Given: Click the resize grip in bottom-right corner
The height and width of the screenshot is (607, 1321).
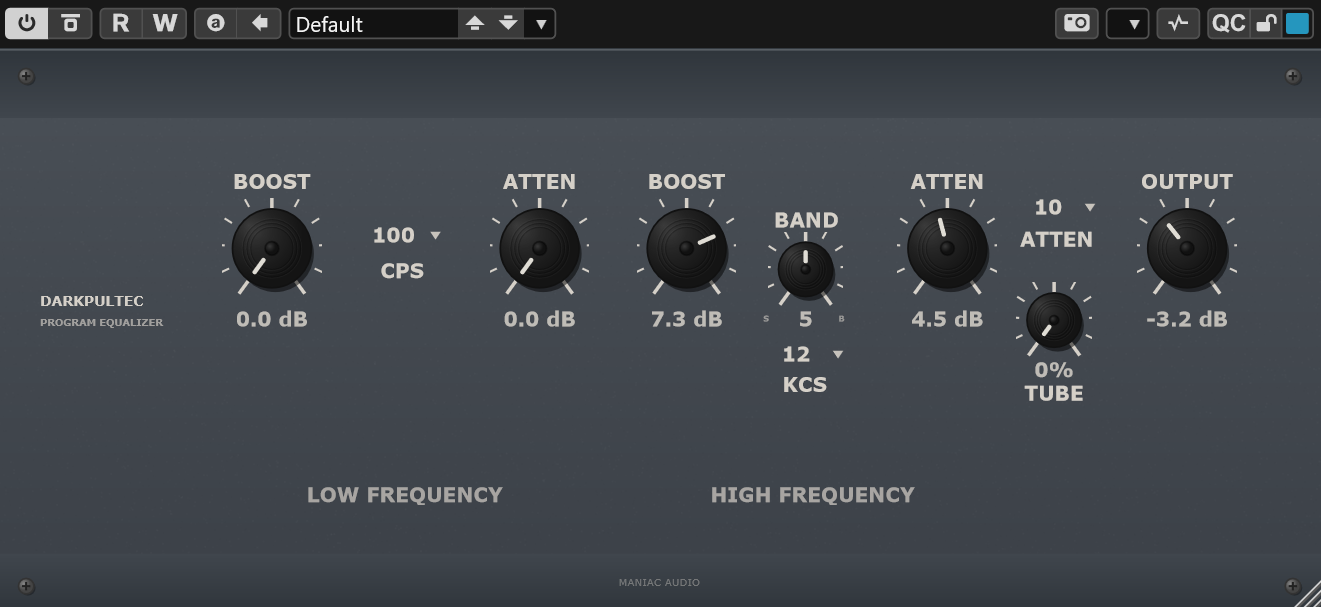Looking at the screenshot, I should click(x=1308, y=595).
